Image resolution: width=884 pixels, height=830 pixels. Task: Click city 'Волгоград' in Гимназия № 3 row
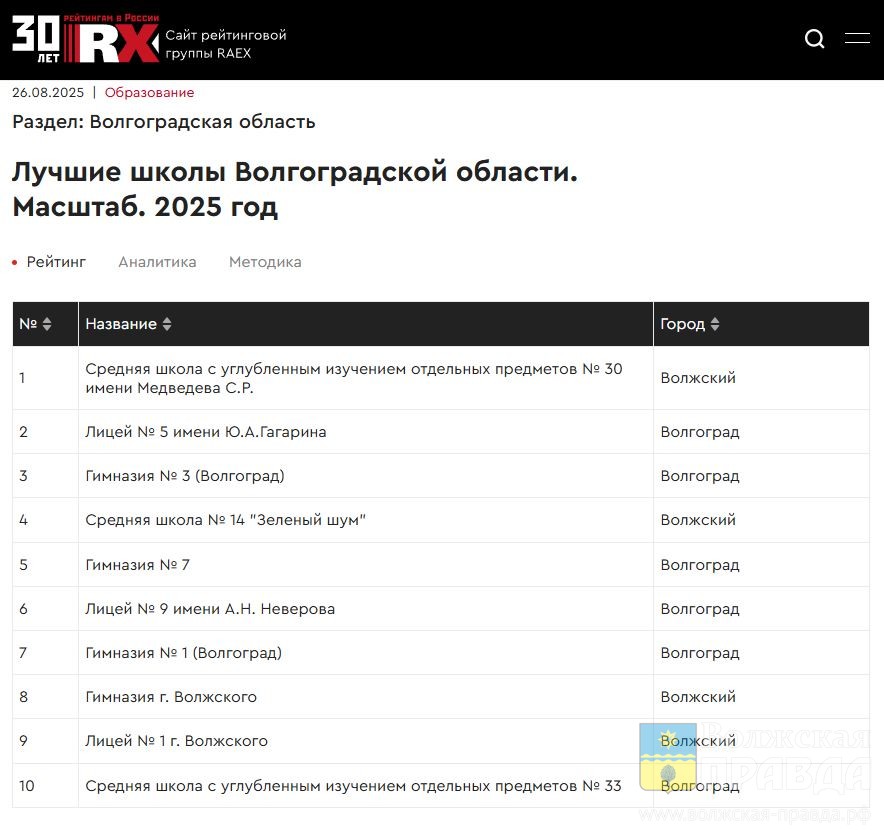700,476
